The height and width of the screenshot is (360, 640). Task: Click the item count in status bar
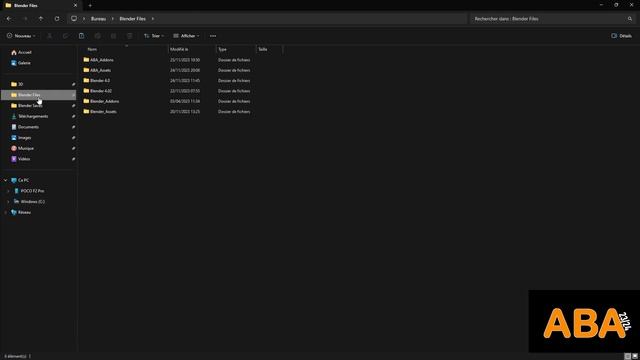coord(15,356)
